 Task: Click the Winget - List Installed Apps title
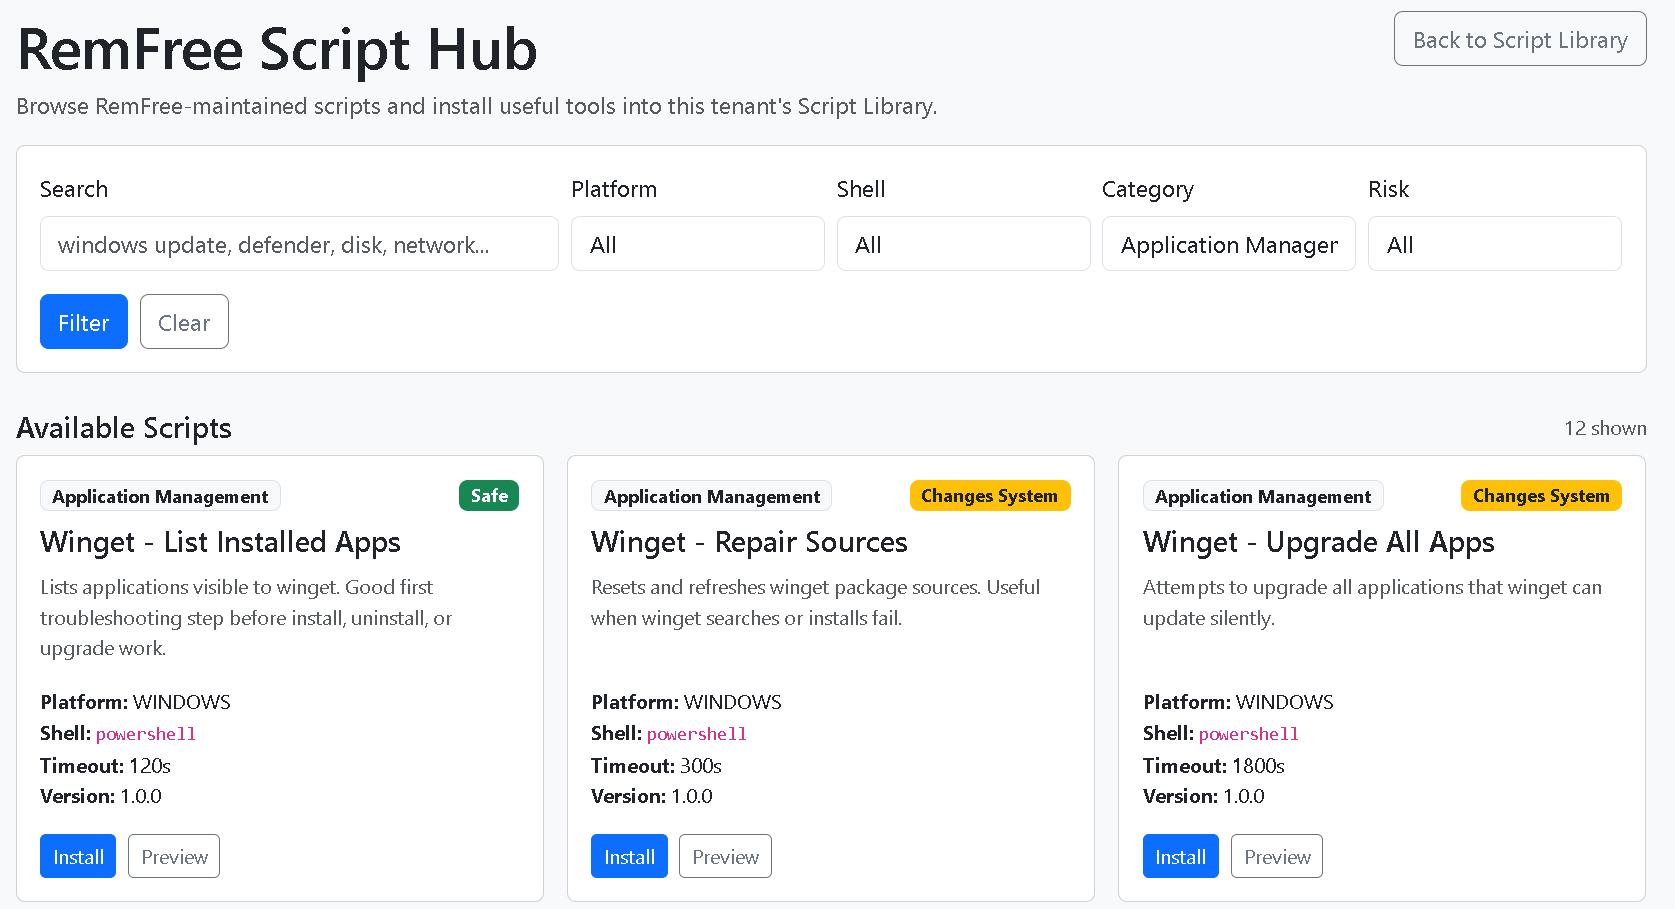coord(220,542)
